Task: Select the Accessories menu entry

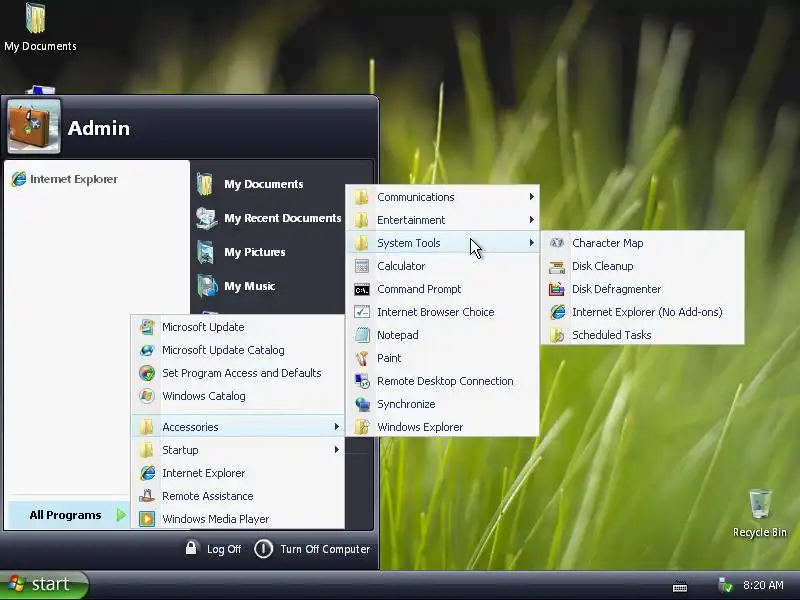Action: [238, 427]
